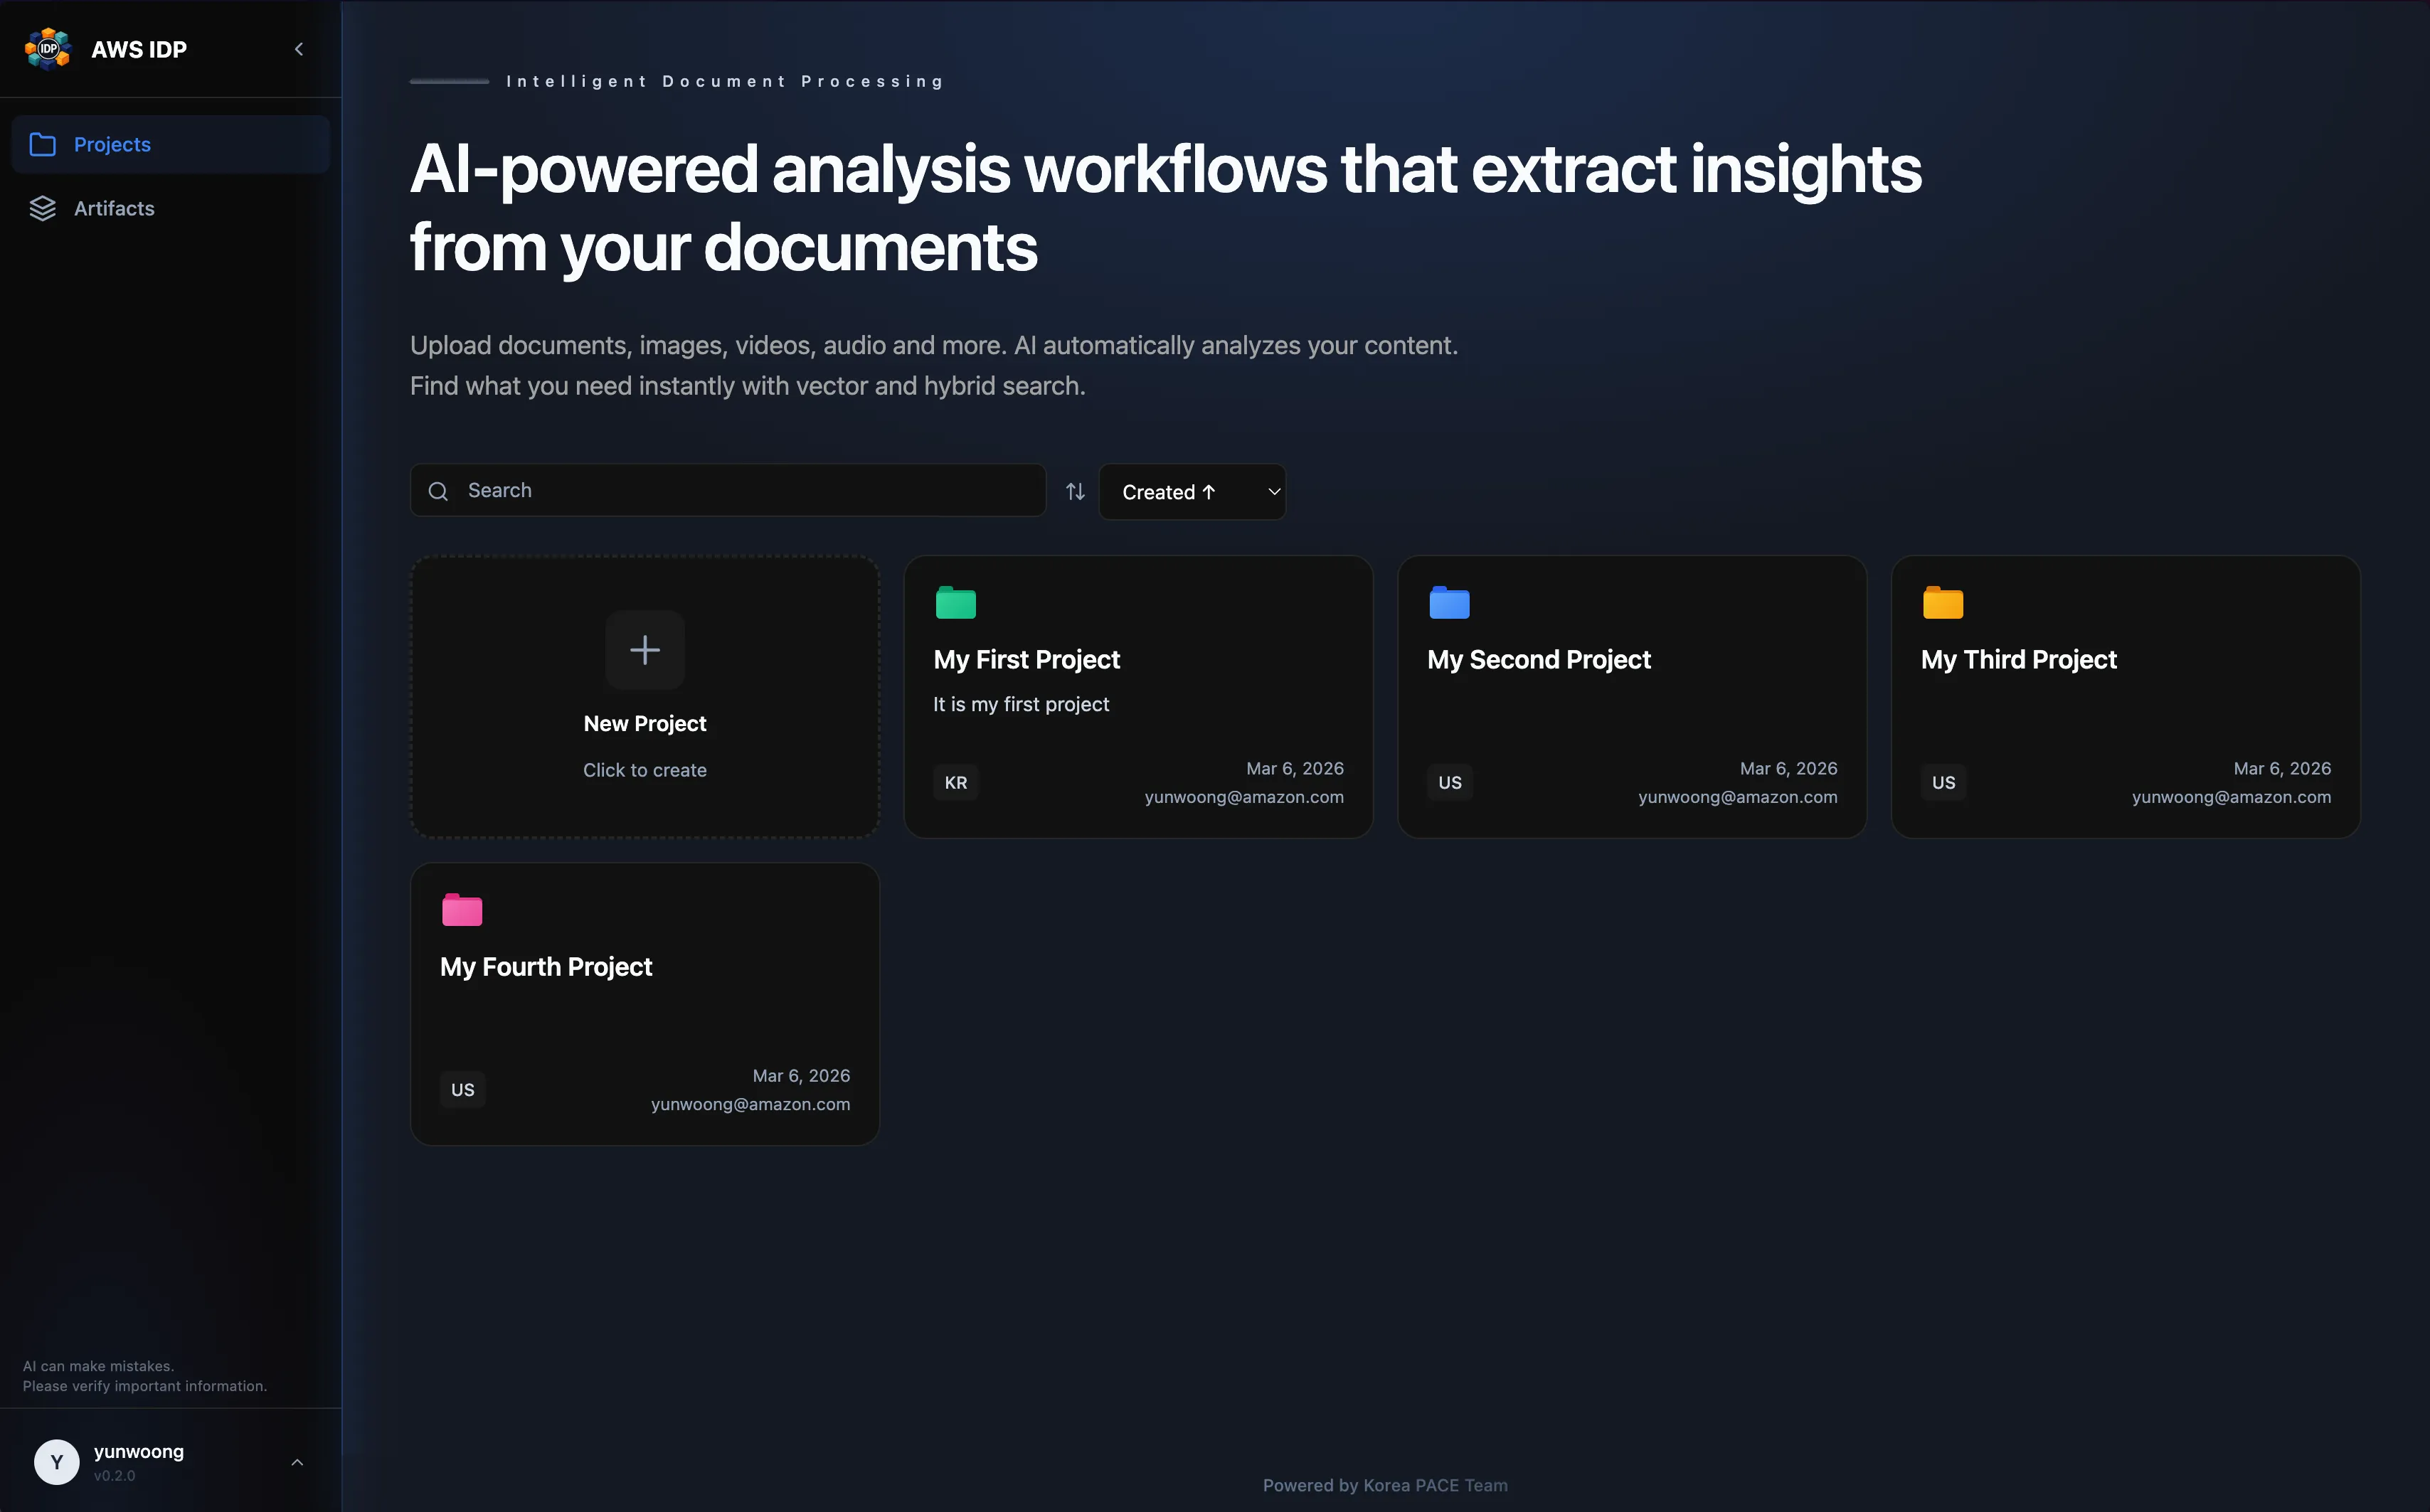Image resolution: width=2430 pixels, height=1512 pixels.
Task: Click the AWS IDP logo icon
Action: click(48, 49)
